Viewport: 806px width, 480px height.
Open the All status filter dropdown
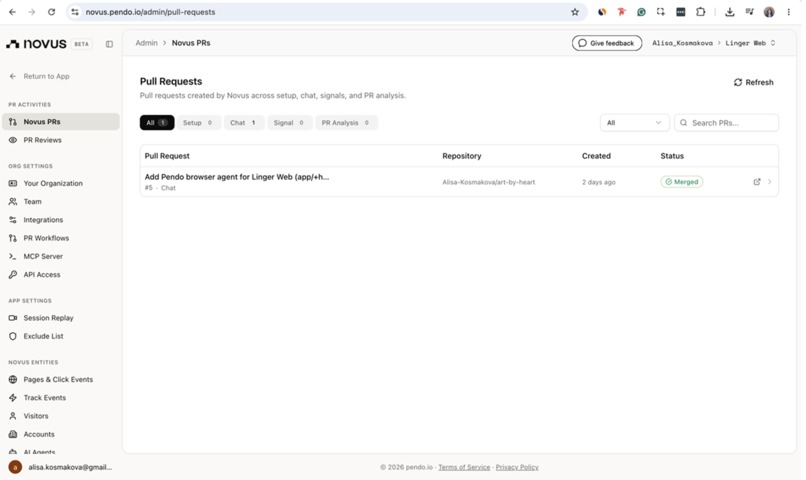tap(634, 123)
